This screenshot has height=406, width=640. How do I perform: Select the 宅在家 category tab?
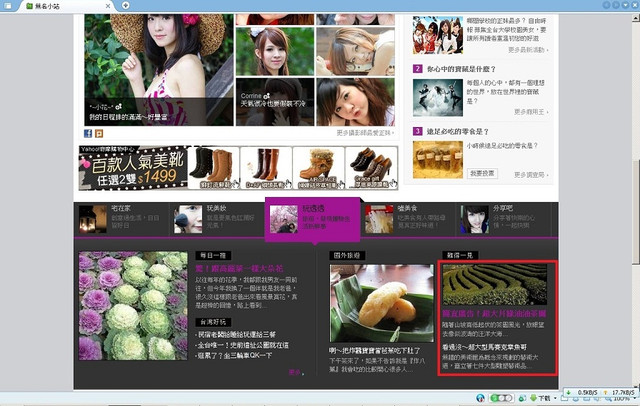click(121, 219)
